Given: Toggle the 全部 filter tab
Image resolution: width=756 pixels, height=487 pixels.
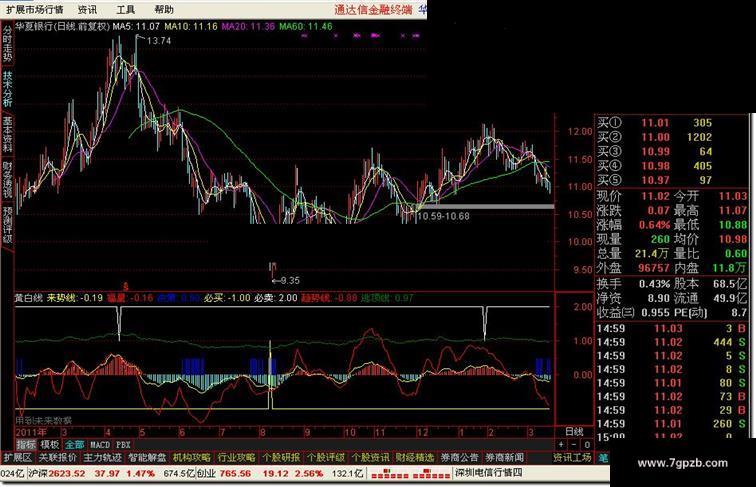Looking at the screenshot, I should point(74,445).
